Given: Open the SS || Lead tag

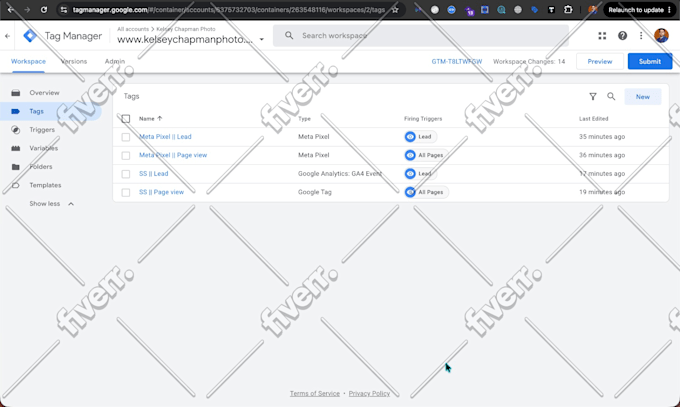Looking at the screenshot, I should [x=154, y=174].
